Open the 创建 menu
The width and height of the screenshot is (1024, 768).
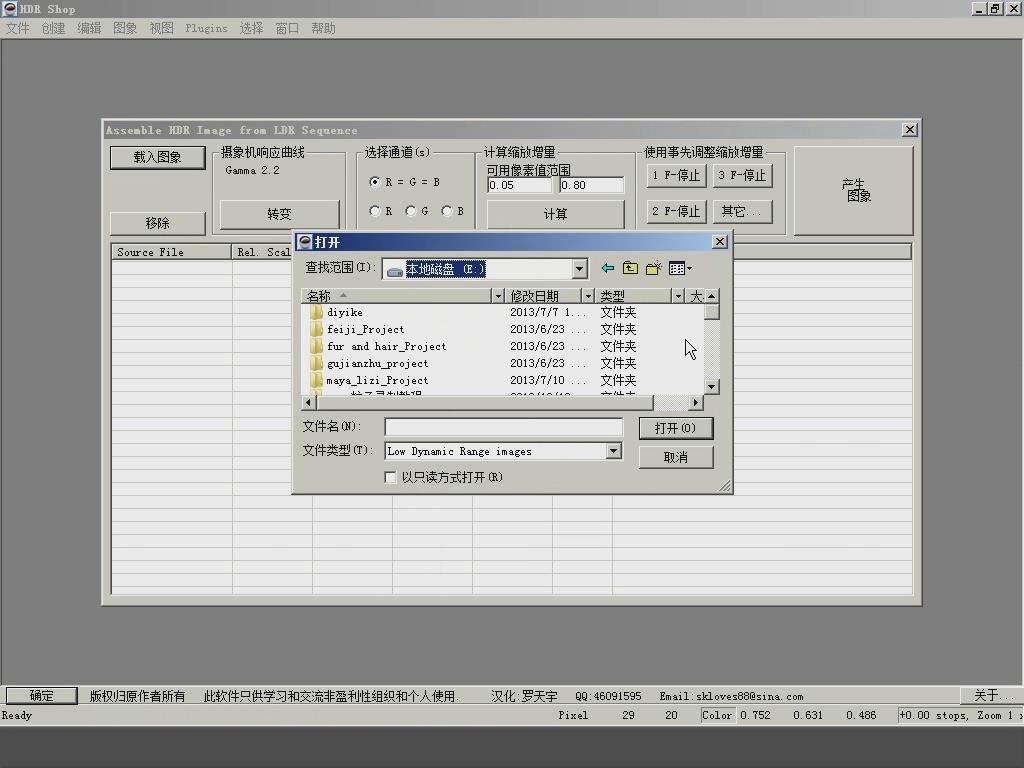53,28
